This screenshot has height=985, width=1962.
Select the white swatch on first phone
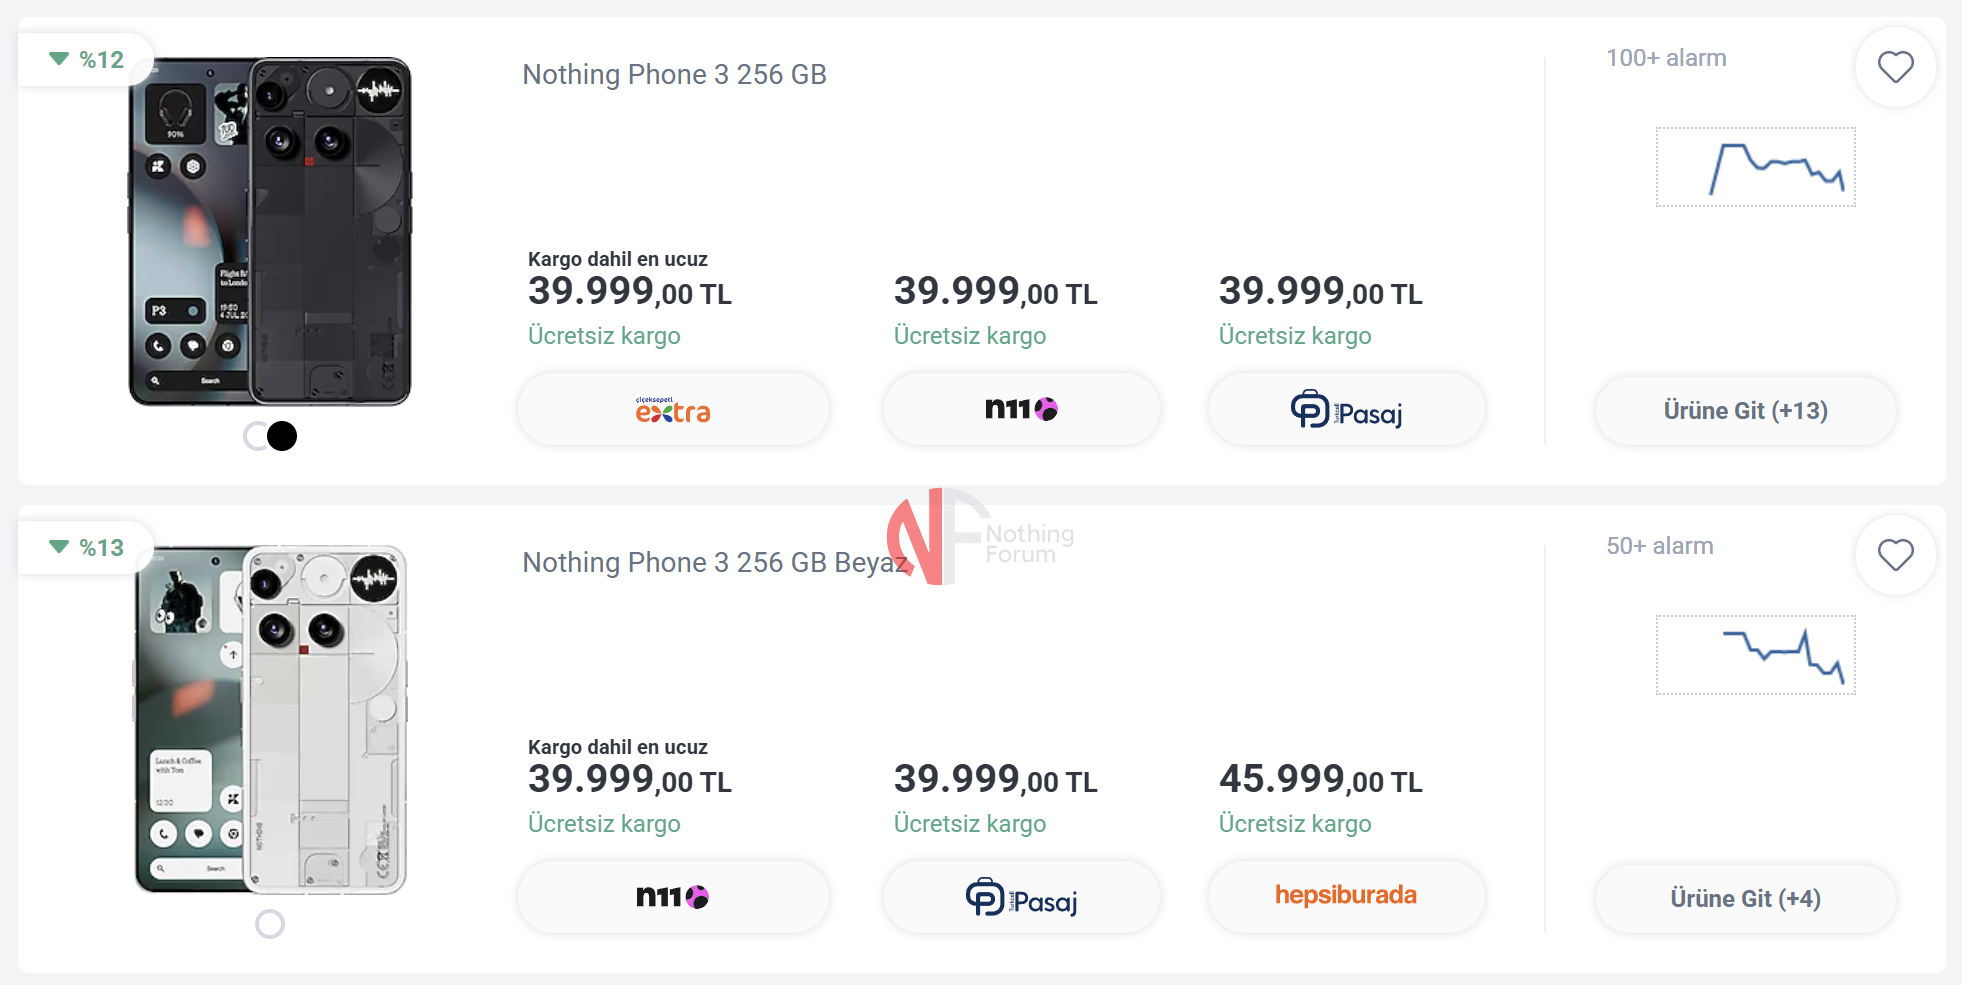click(x=255, y=436)
